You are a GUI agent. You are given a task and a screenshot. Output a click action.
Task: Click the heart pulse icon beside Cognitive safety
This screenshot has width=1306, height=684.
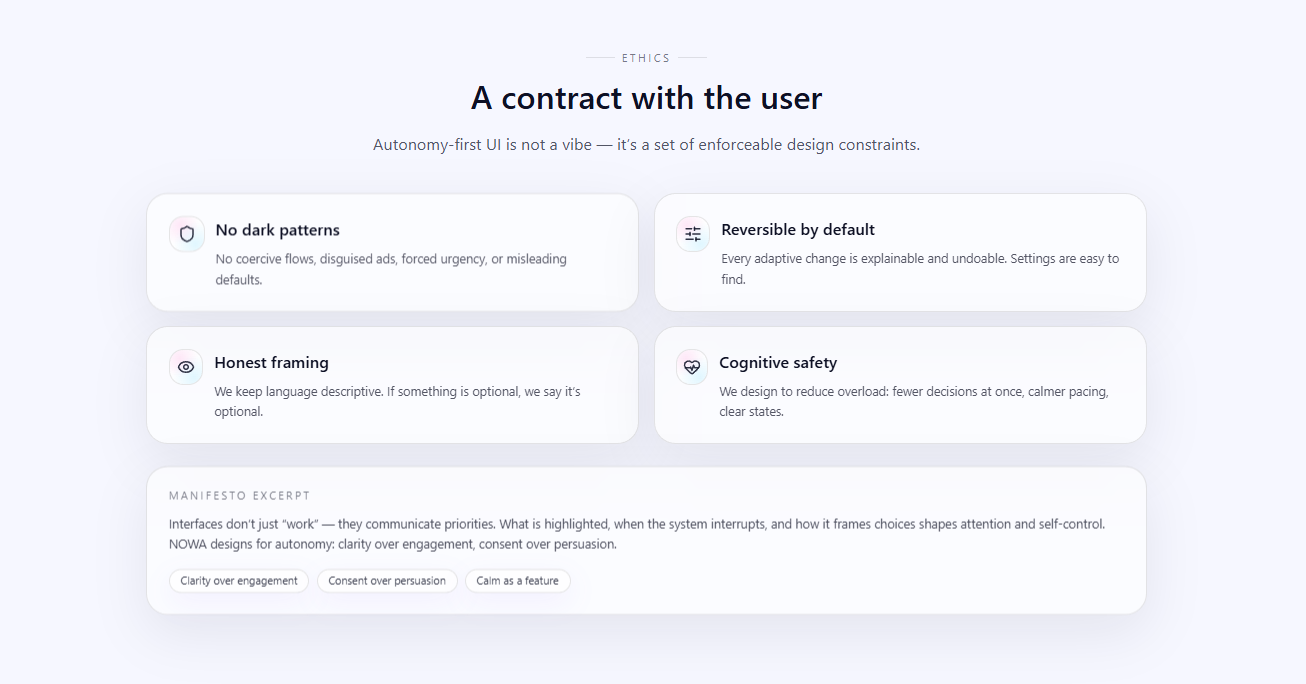click(x=691, y=367)
